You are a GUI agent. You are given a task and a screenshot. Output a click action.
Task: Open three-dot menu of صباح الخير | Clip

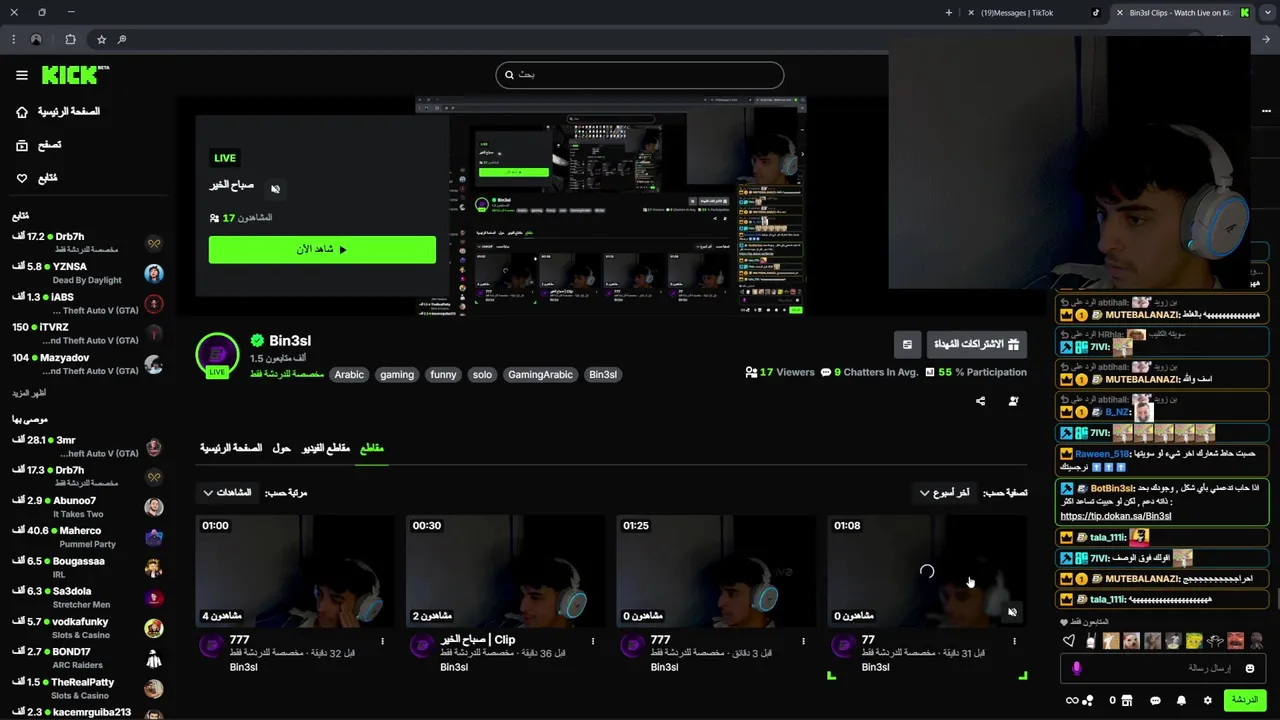(593, 641)
